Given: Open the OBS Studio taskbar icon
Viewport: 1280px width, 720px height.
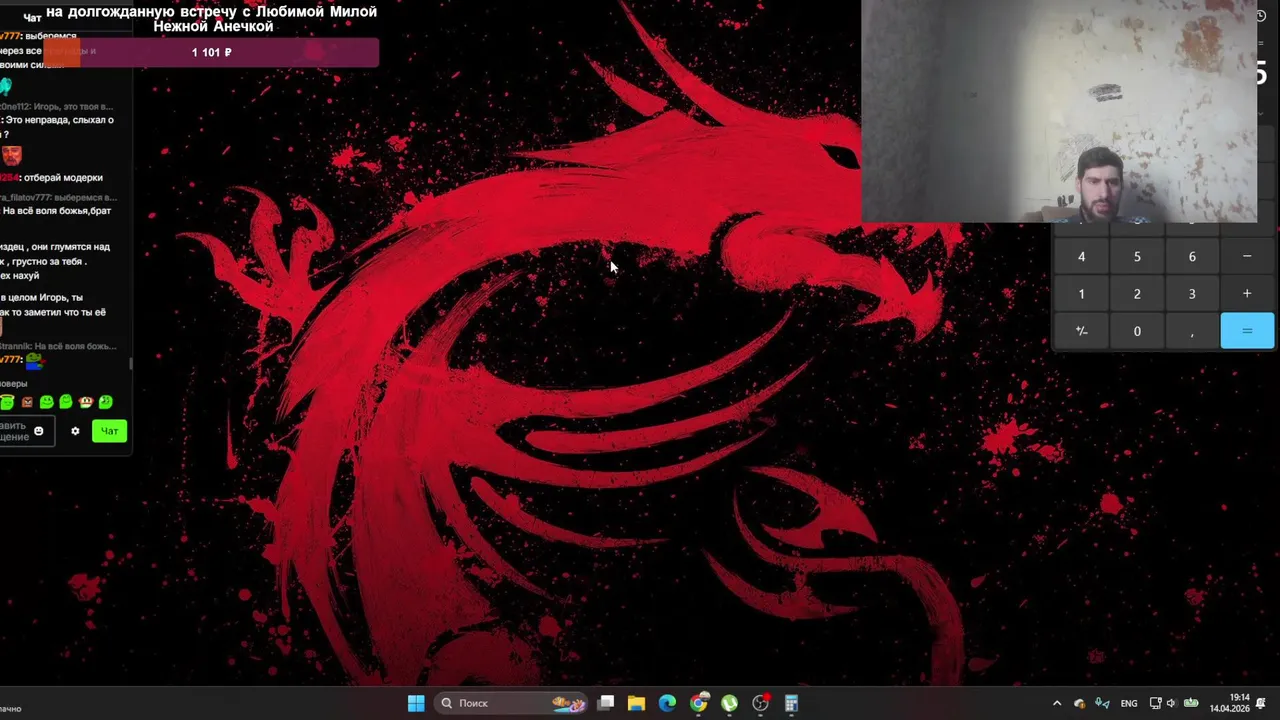Looking at the screenshot, I should (761, 703).
